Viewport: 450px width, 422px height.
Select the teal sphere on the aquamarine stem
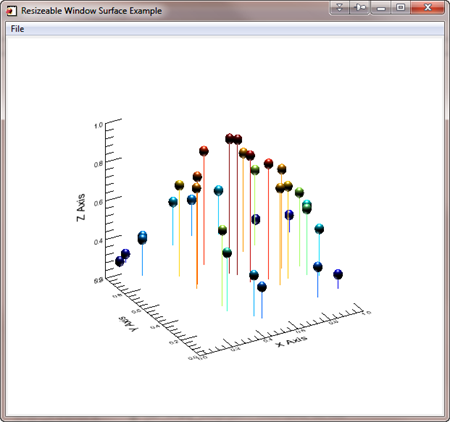click(x=227, y=253)
